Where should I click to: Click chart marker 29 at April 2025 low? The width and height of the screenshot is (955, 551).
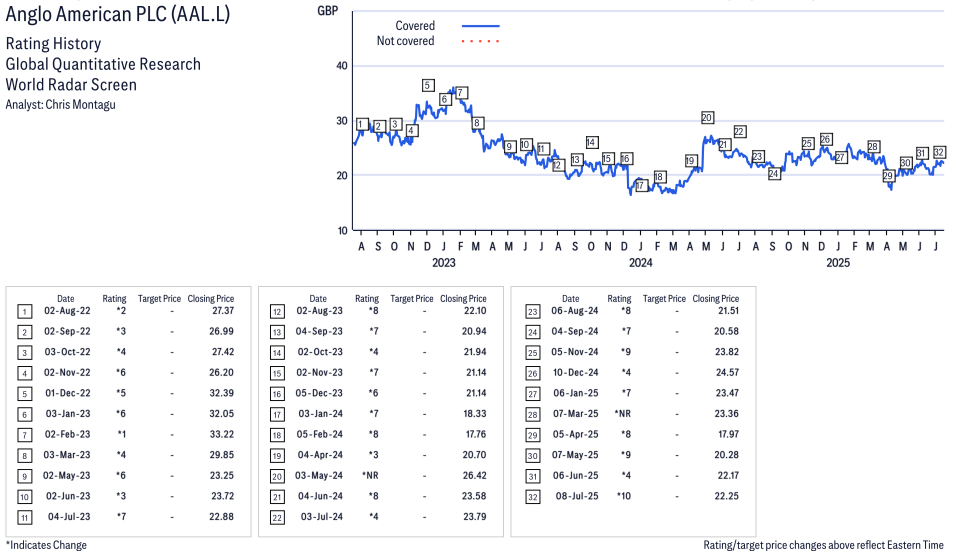(x=888, y=176)
